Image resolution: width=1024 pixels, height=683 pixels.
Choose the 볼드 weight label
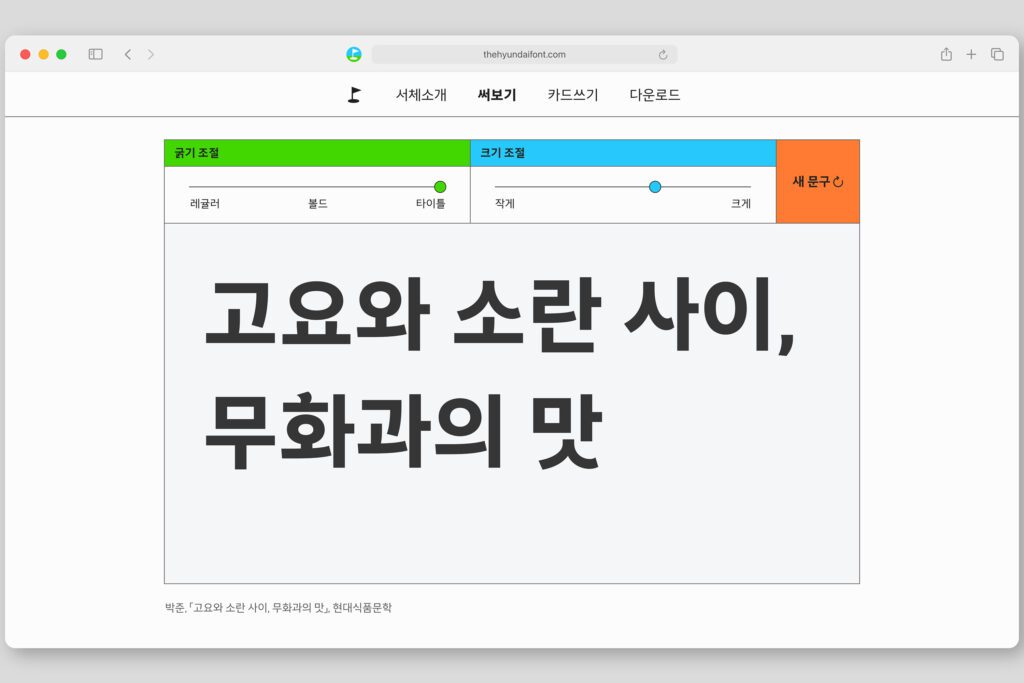(x=318, y=204)
